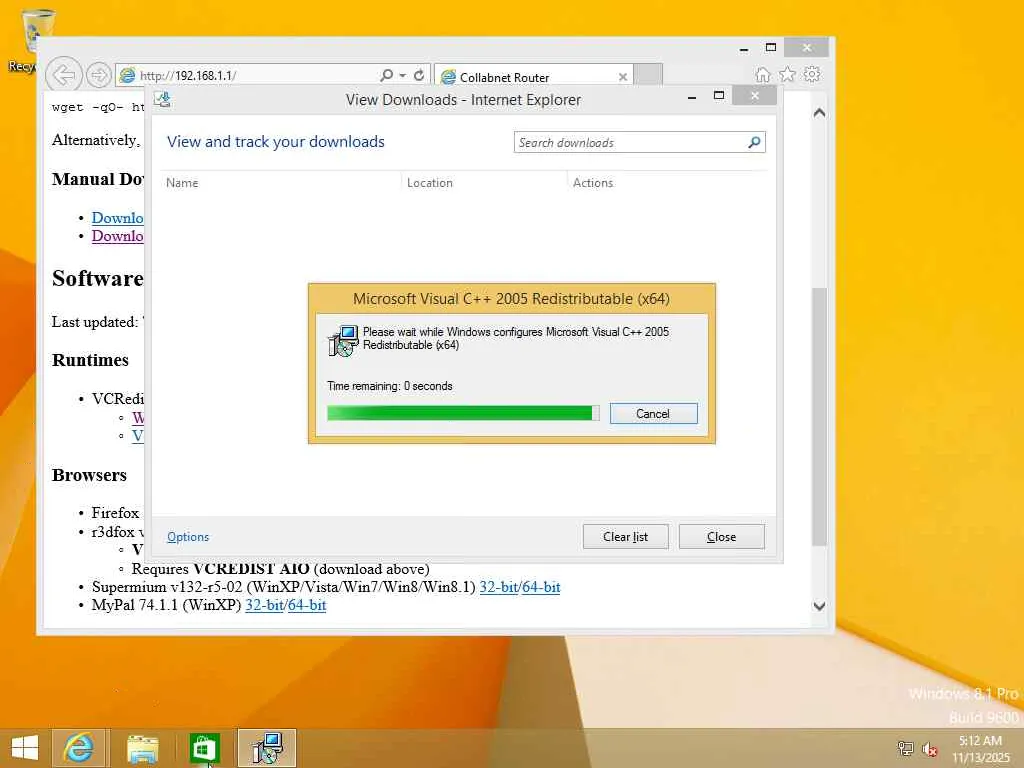Open the MyPal 64-bit download link
The height and width of the screenshot is (768, 1024).
306,605
